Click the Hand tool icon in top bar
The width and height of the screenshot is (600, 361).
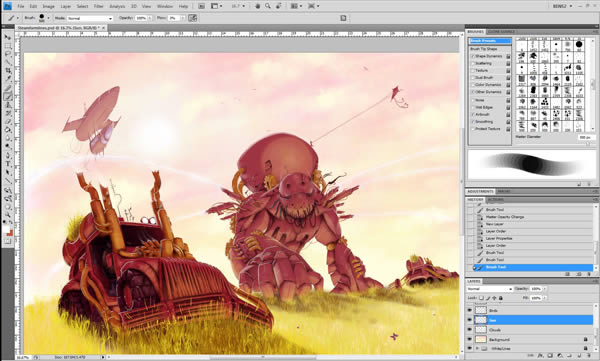(x=258, y=6)
